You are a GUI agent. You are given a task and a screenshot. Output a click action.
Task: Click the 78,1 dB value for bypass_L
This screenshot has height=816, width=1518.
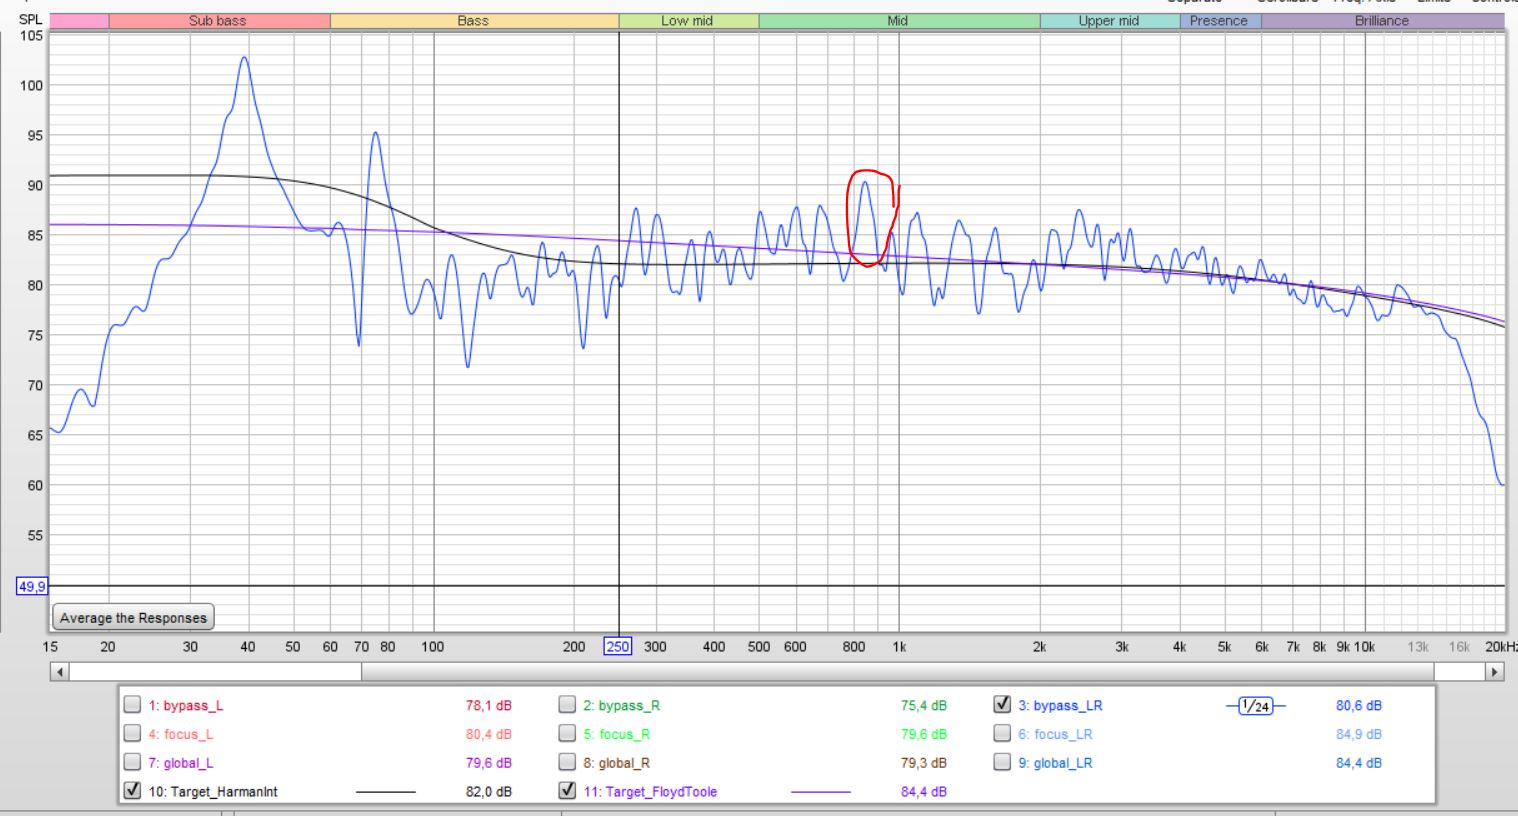[488, 706]
